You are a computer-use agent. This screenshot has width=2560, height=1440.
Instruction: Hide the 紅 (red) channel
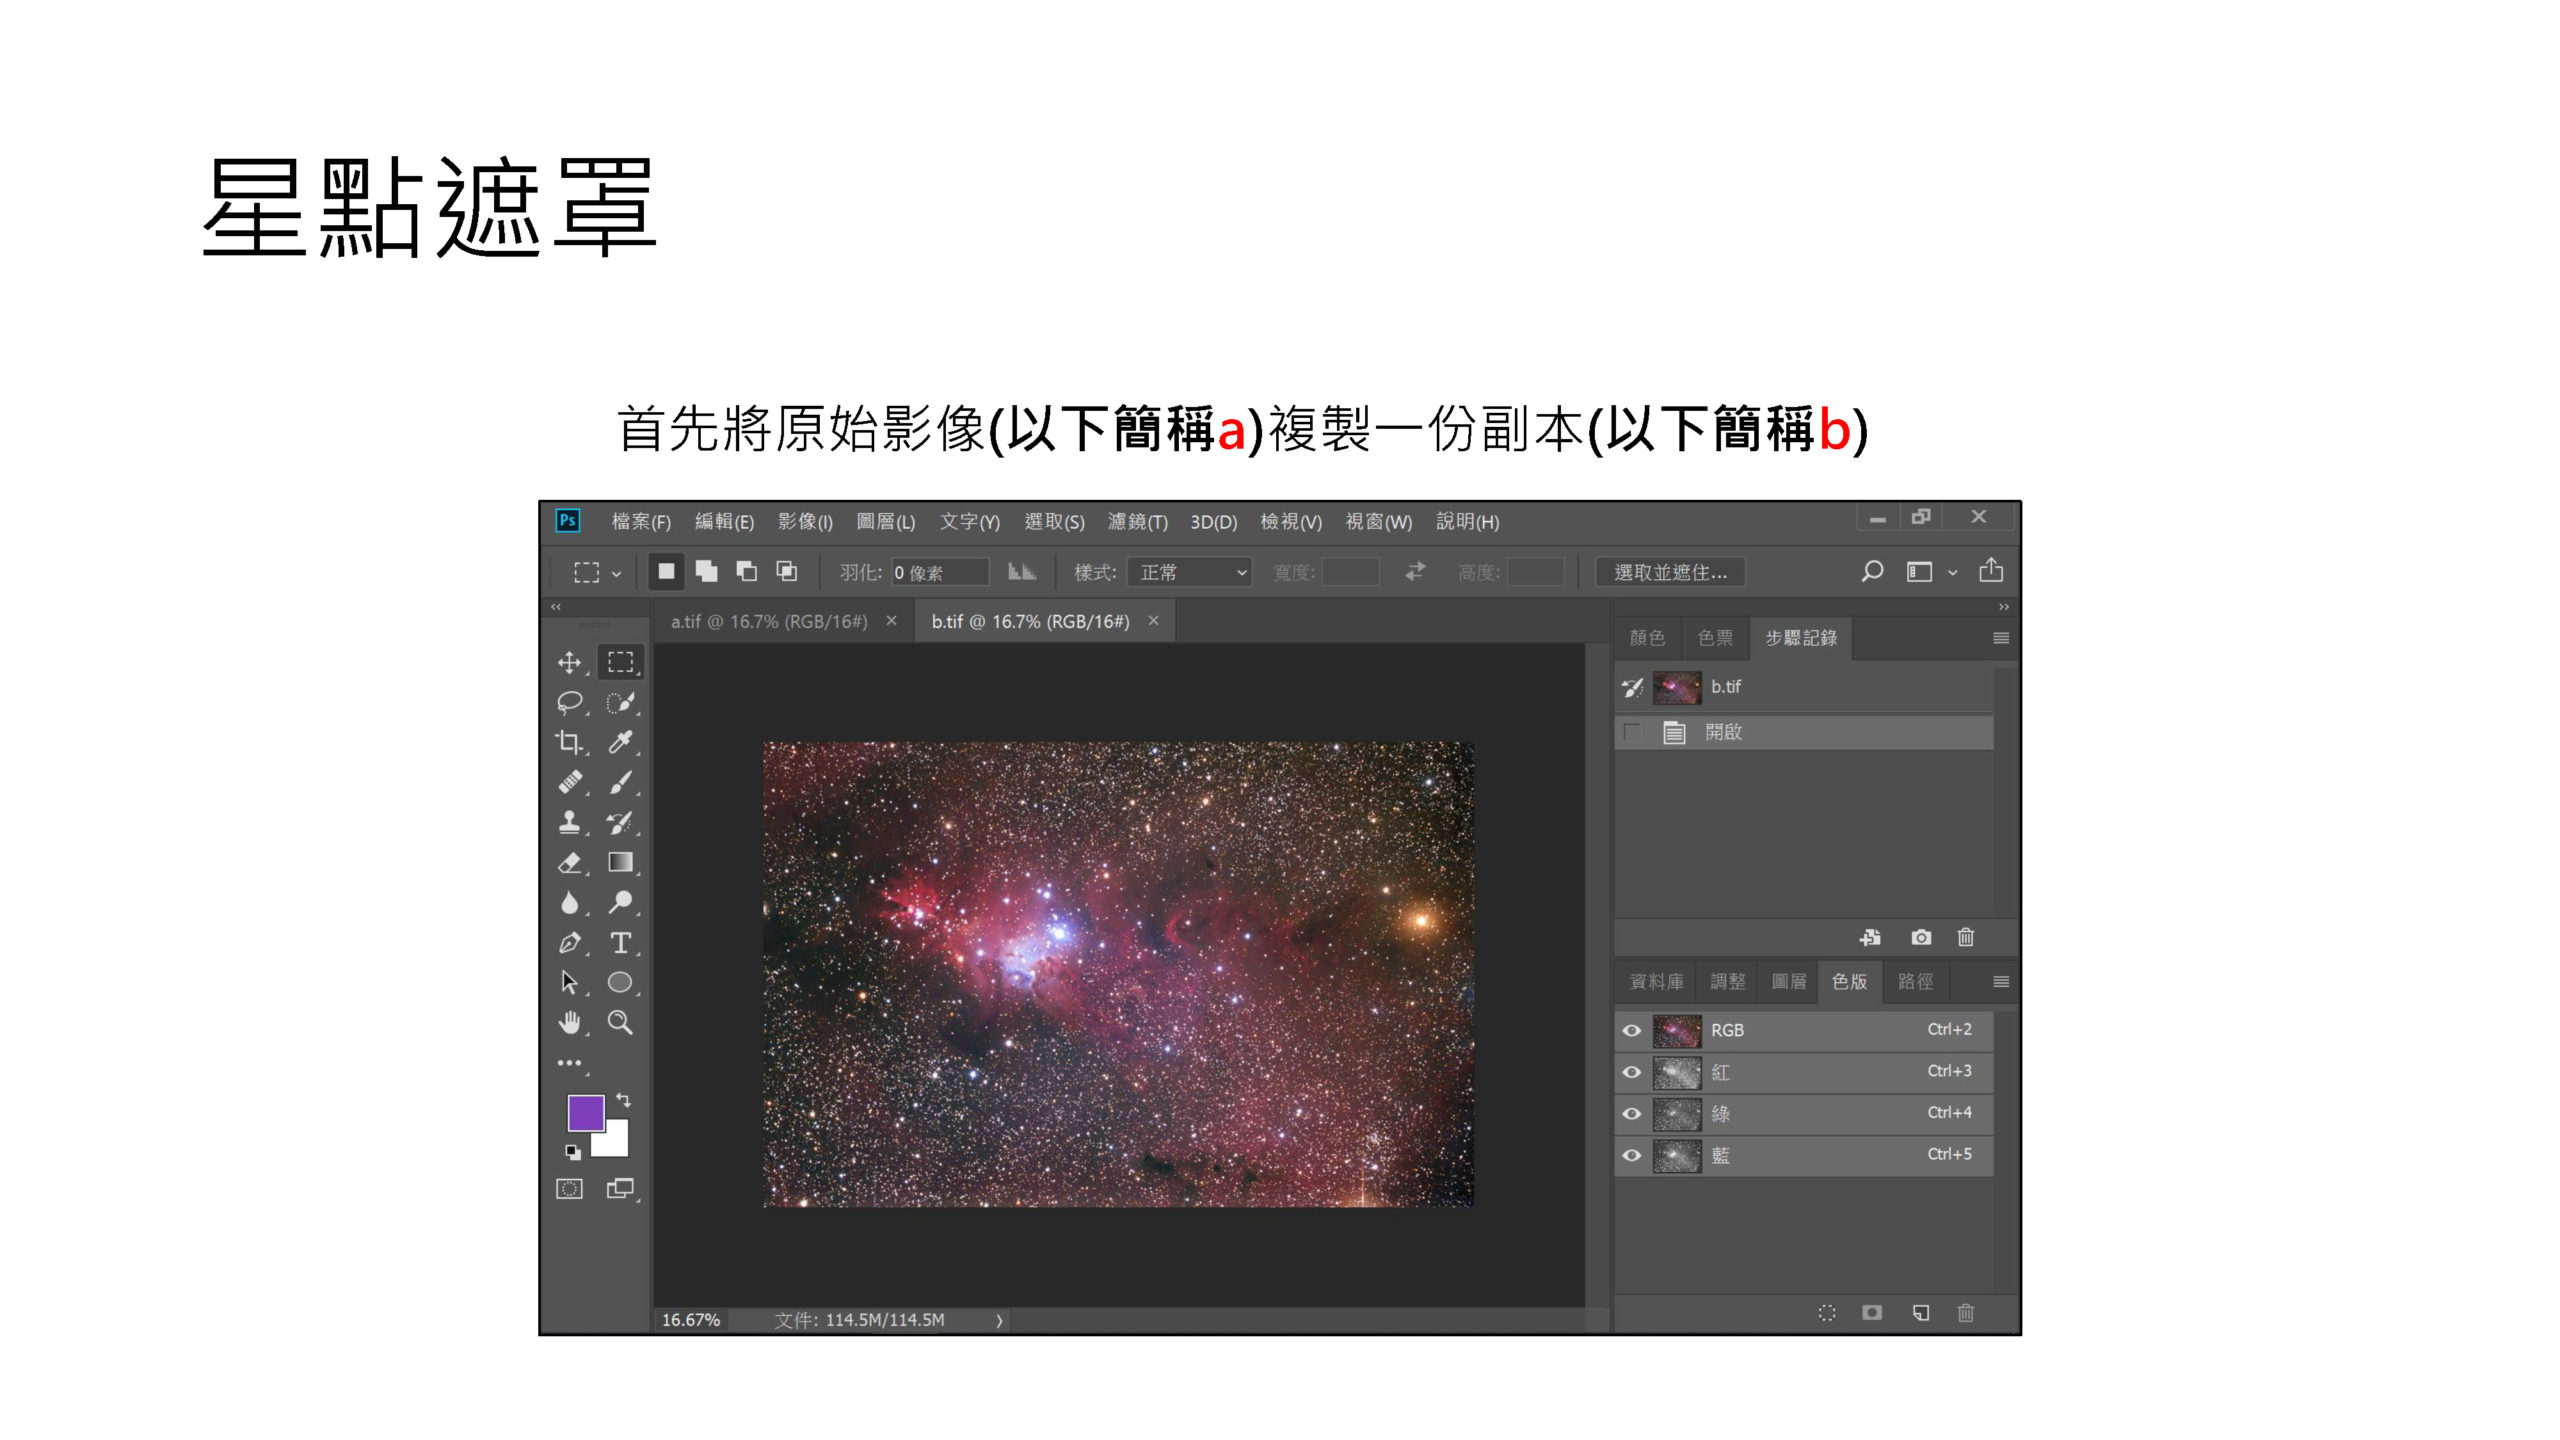1632,1072
